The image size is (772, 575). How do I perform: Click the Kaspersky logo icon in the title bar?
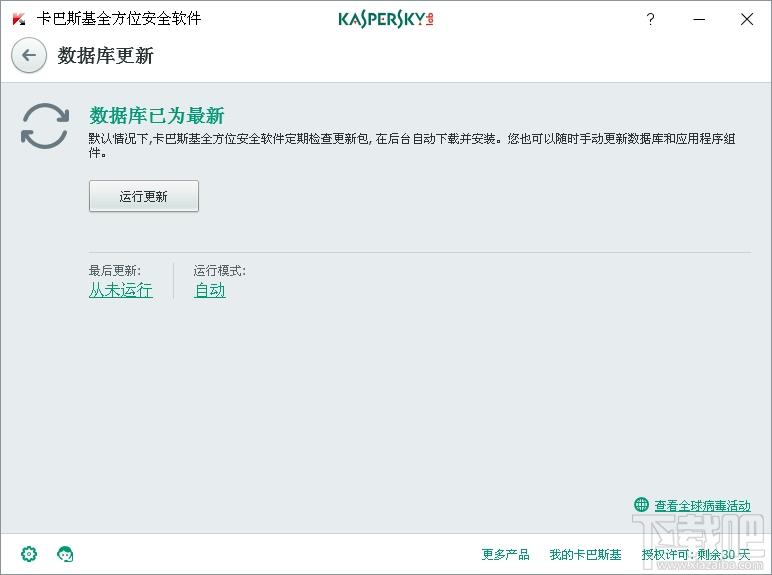(19, 19)
